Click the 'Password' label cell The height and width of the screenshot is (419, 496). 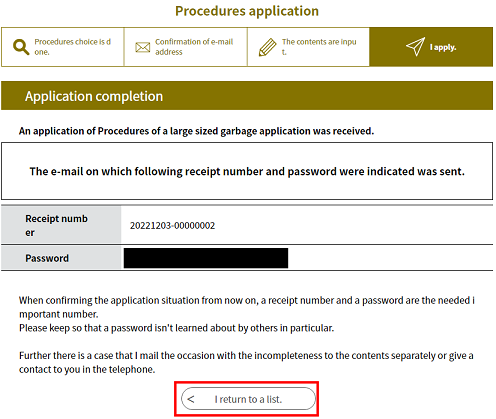coord(61,258)
